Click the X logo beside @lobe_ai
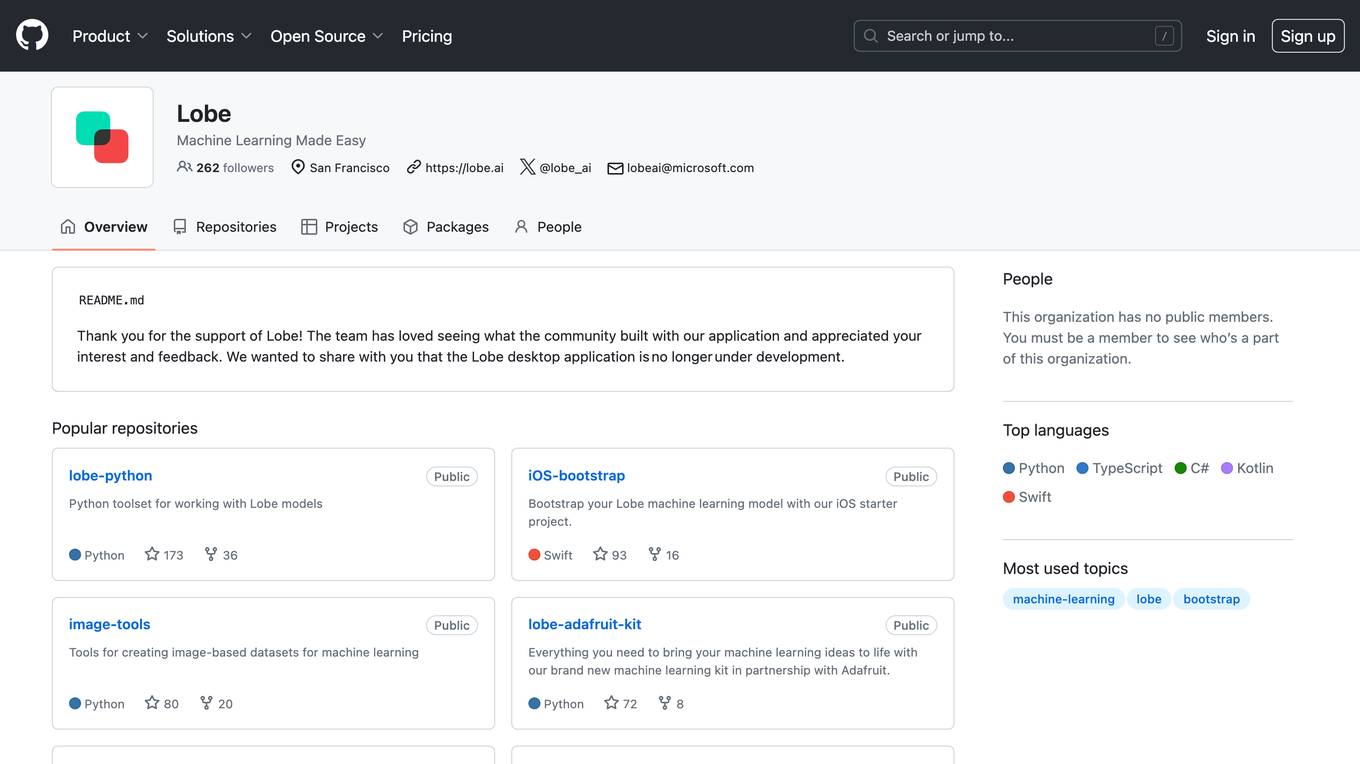 click(528, 167)
